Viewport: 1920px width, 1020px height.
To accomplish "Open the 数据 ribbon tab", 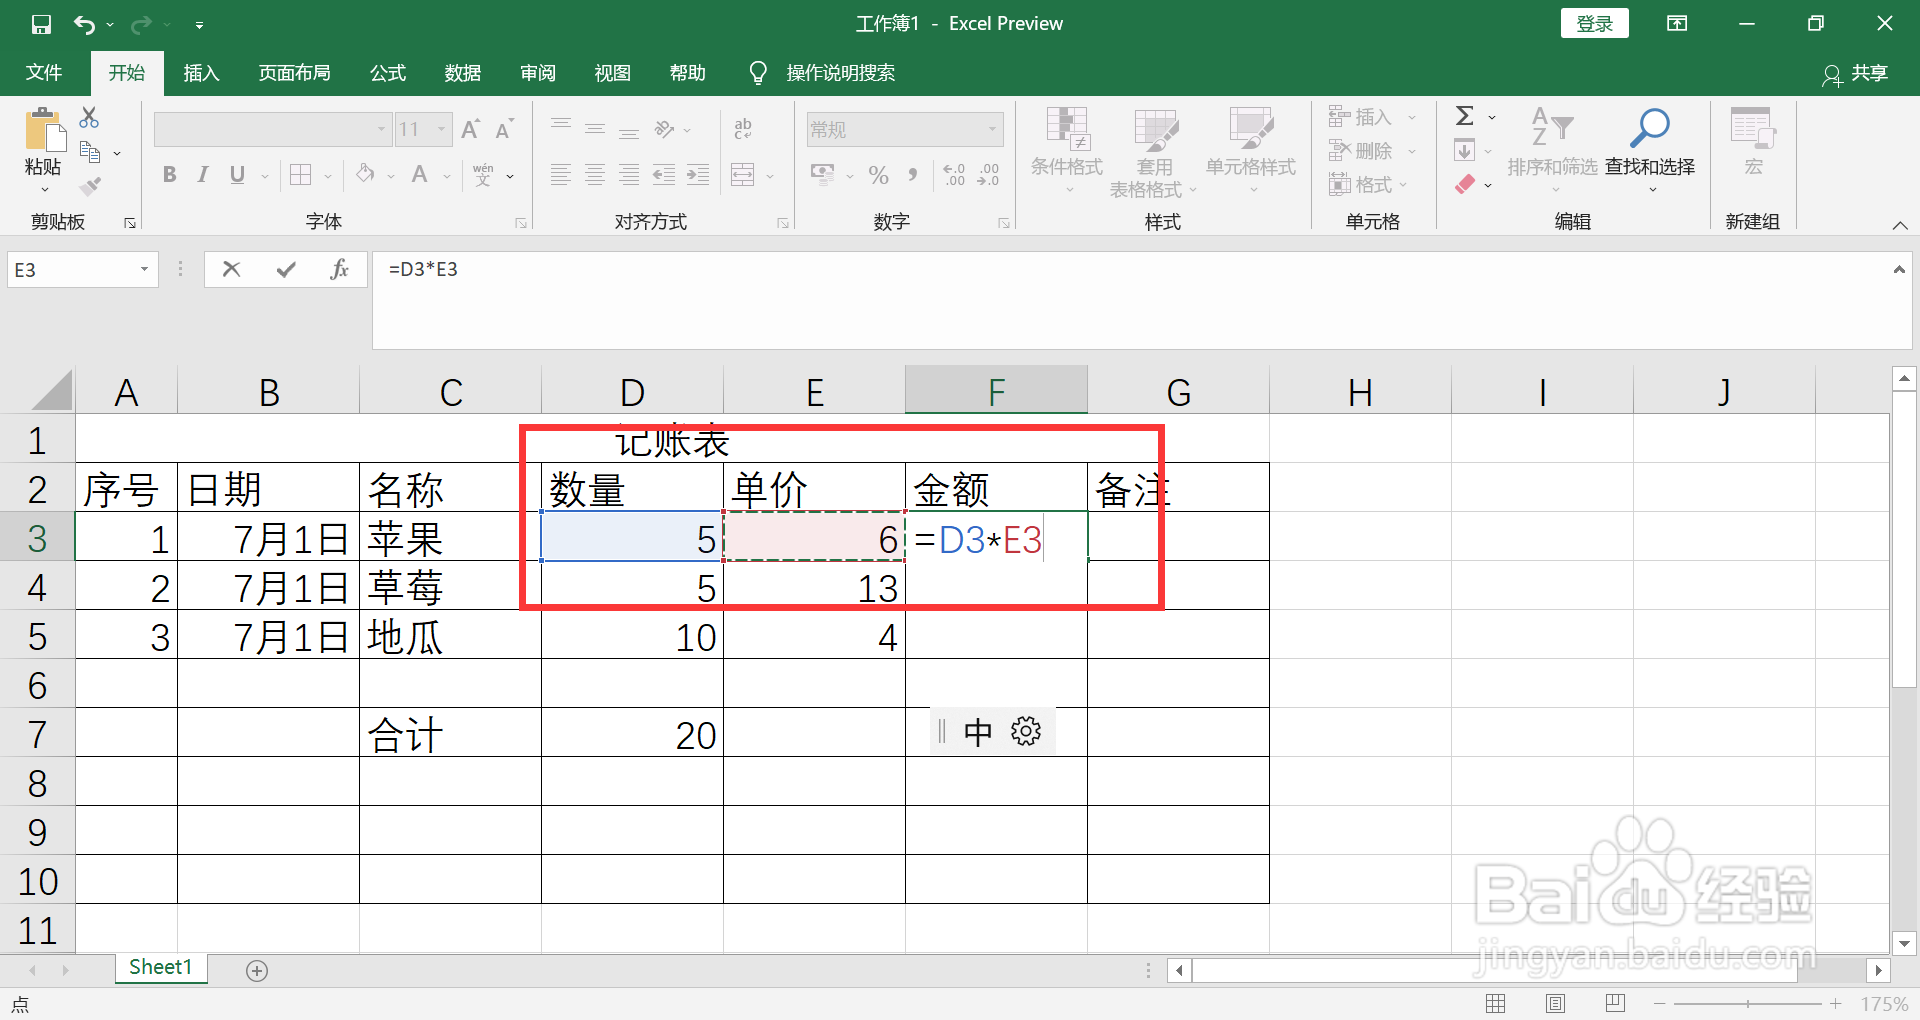I will [x=461, y=72].
